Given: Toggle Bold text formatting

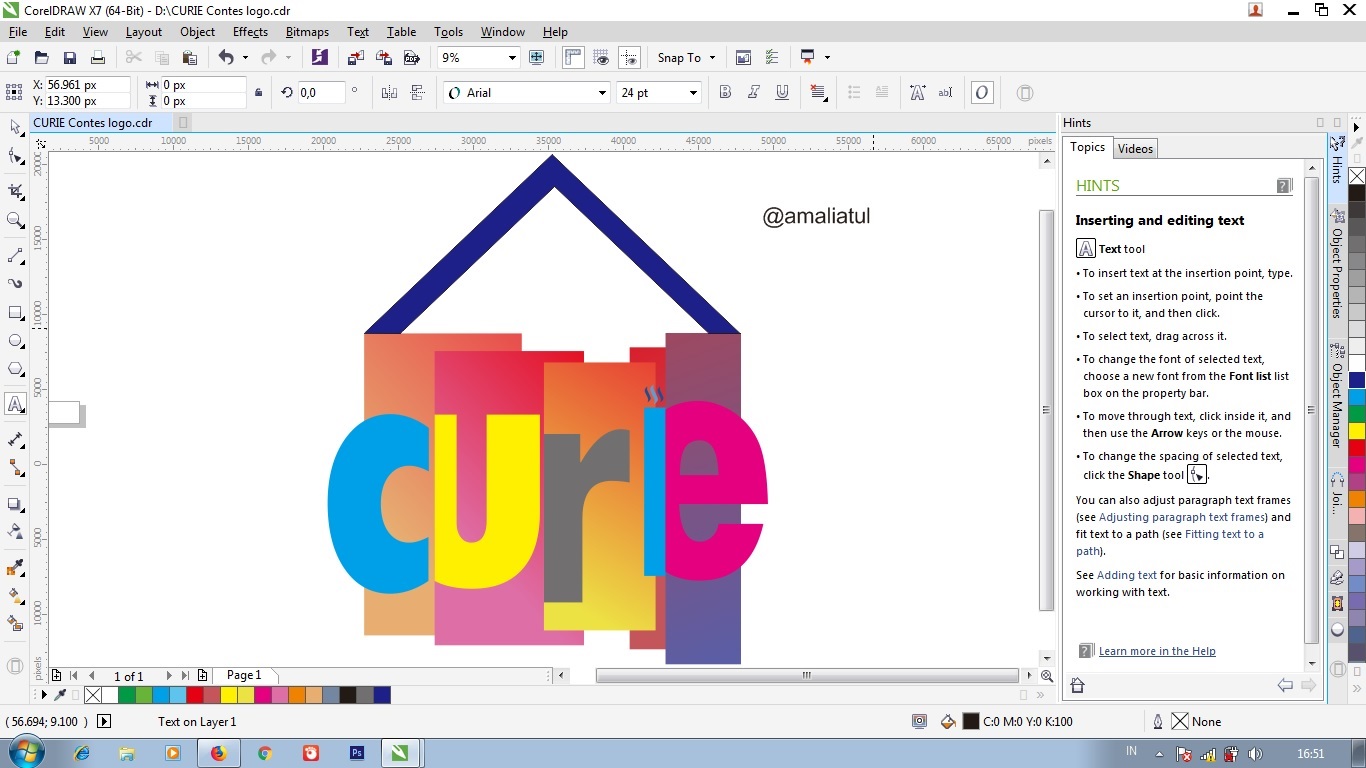Looking at the screenshot, I should coord(726,93).
